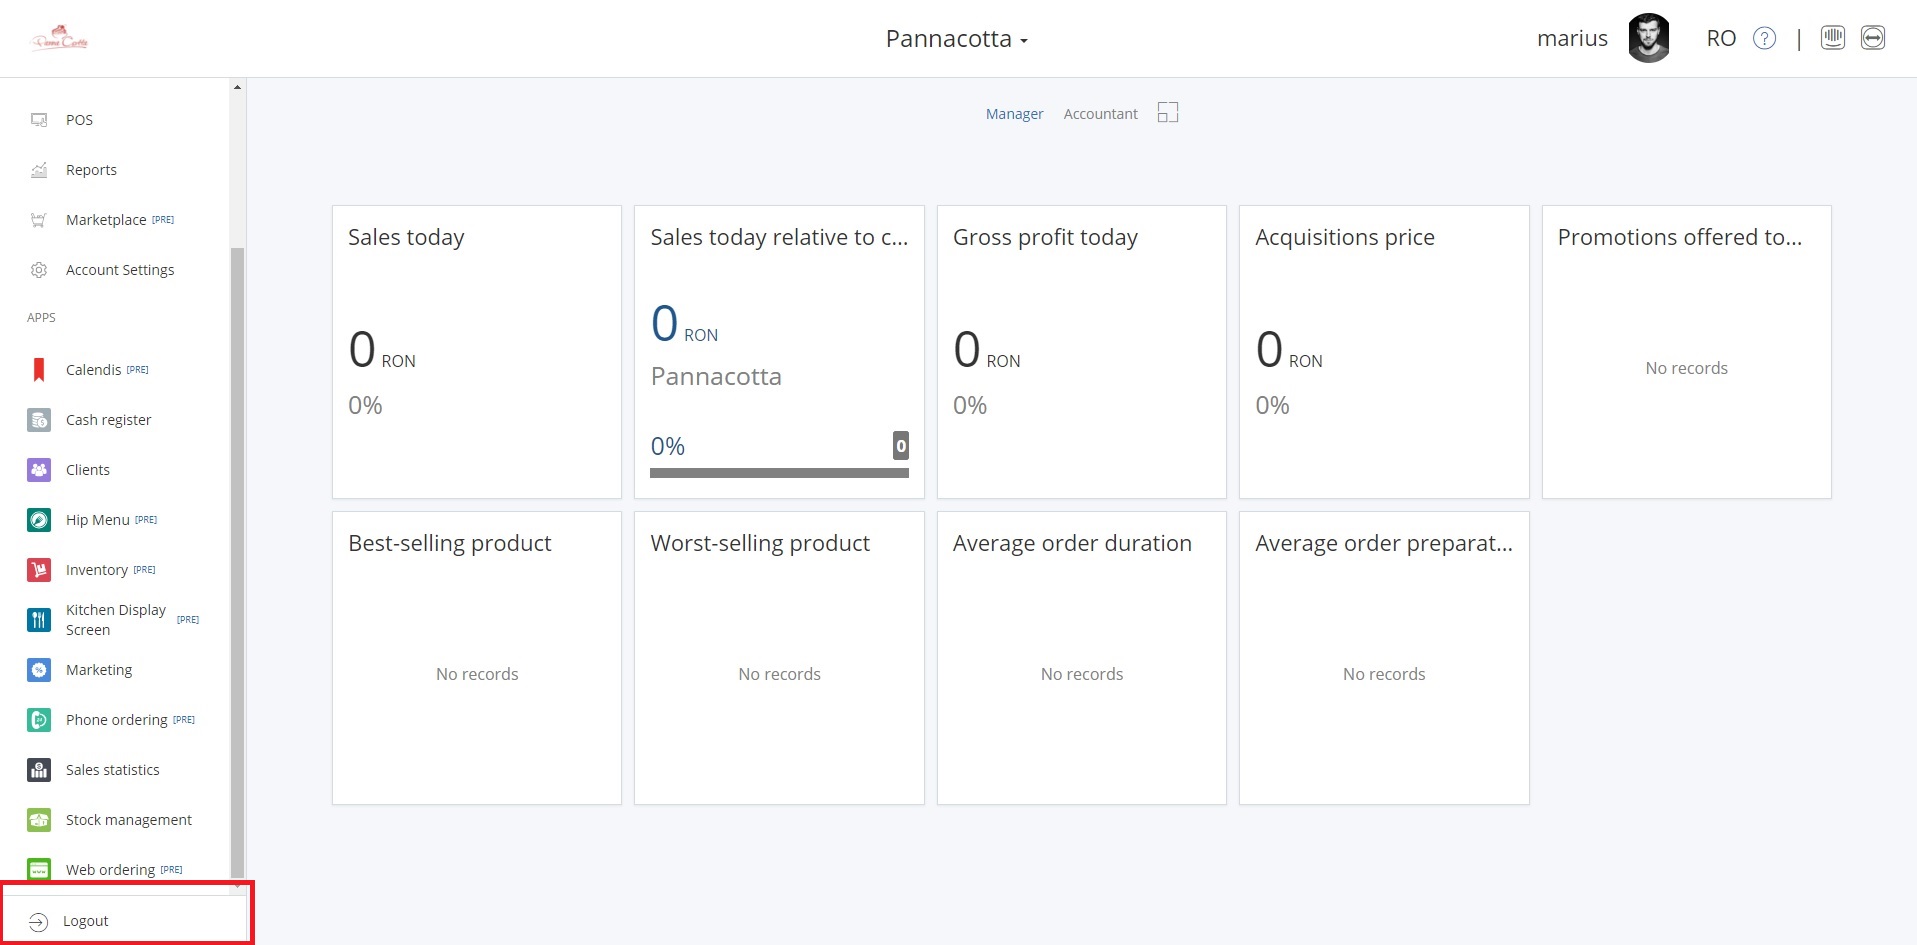Open the RO language selector
The width and height of the screenshot is (1917, 945).
click(1720, 39)
